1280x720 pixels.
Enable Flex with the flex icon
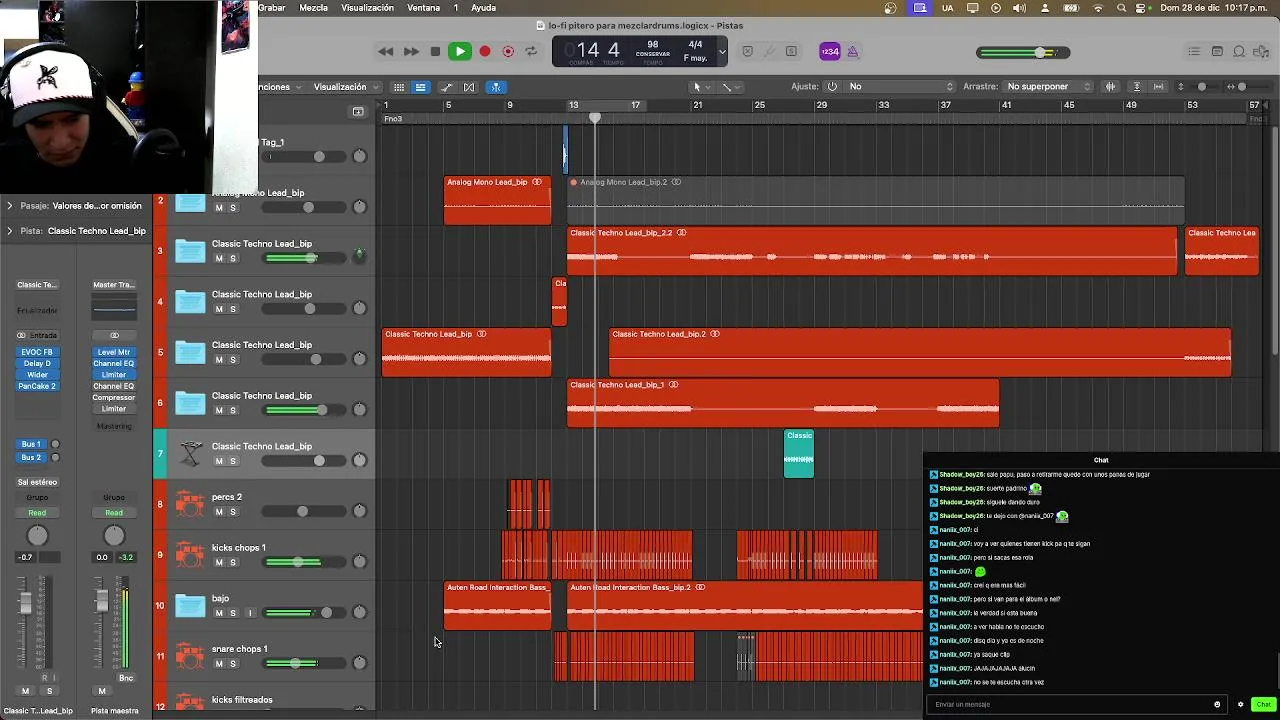(x=469, y=87)
